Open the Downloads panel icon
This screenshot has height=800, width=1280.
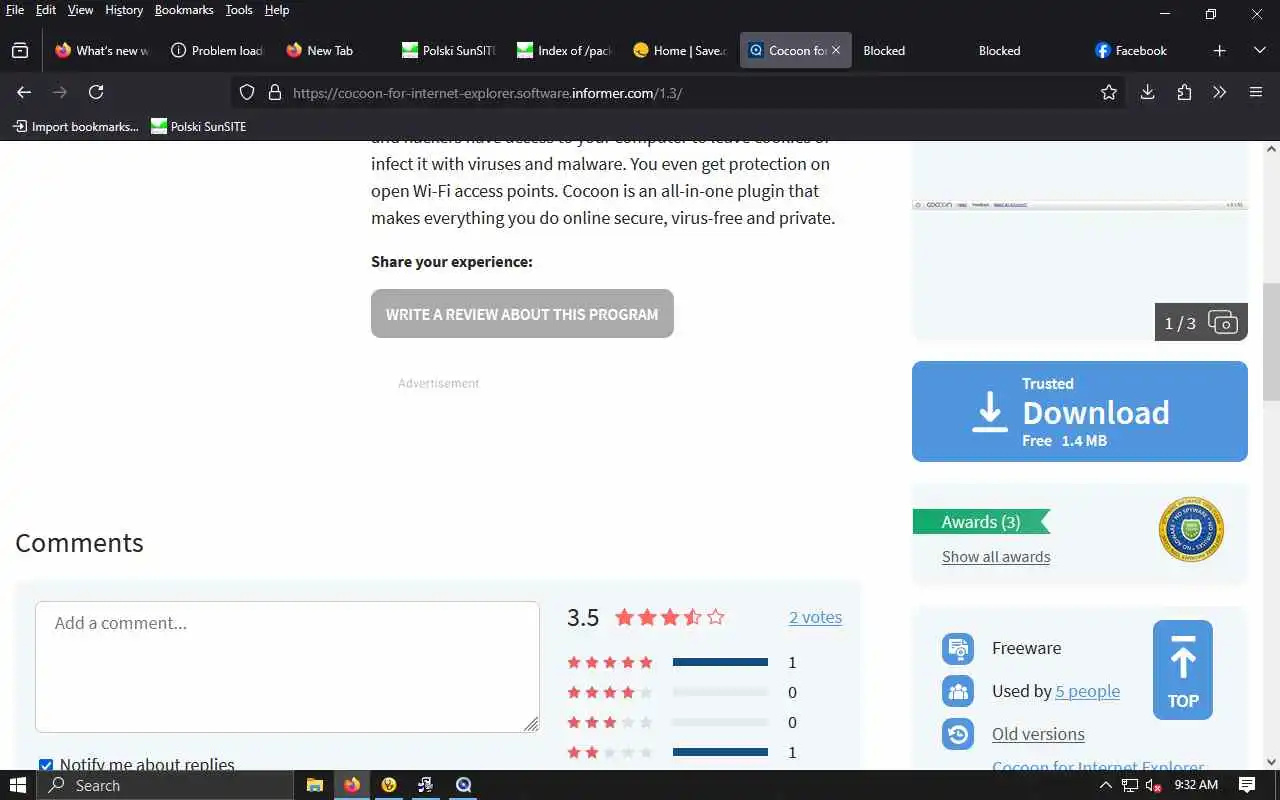point(1148,92)
